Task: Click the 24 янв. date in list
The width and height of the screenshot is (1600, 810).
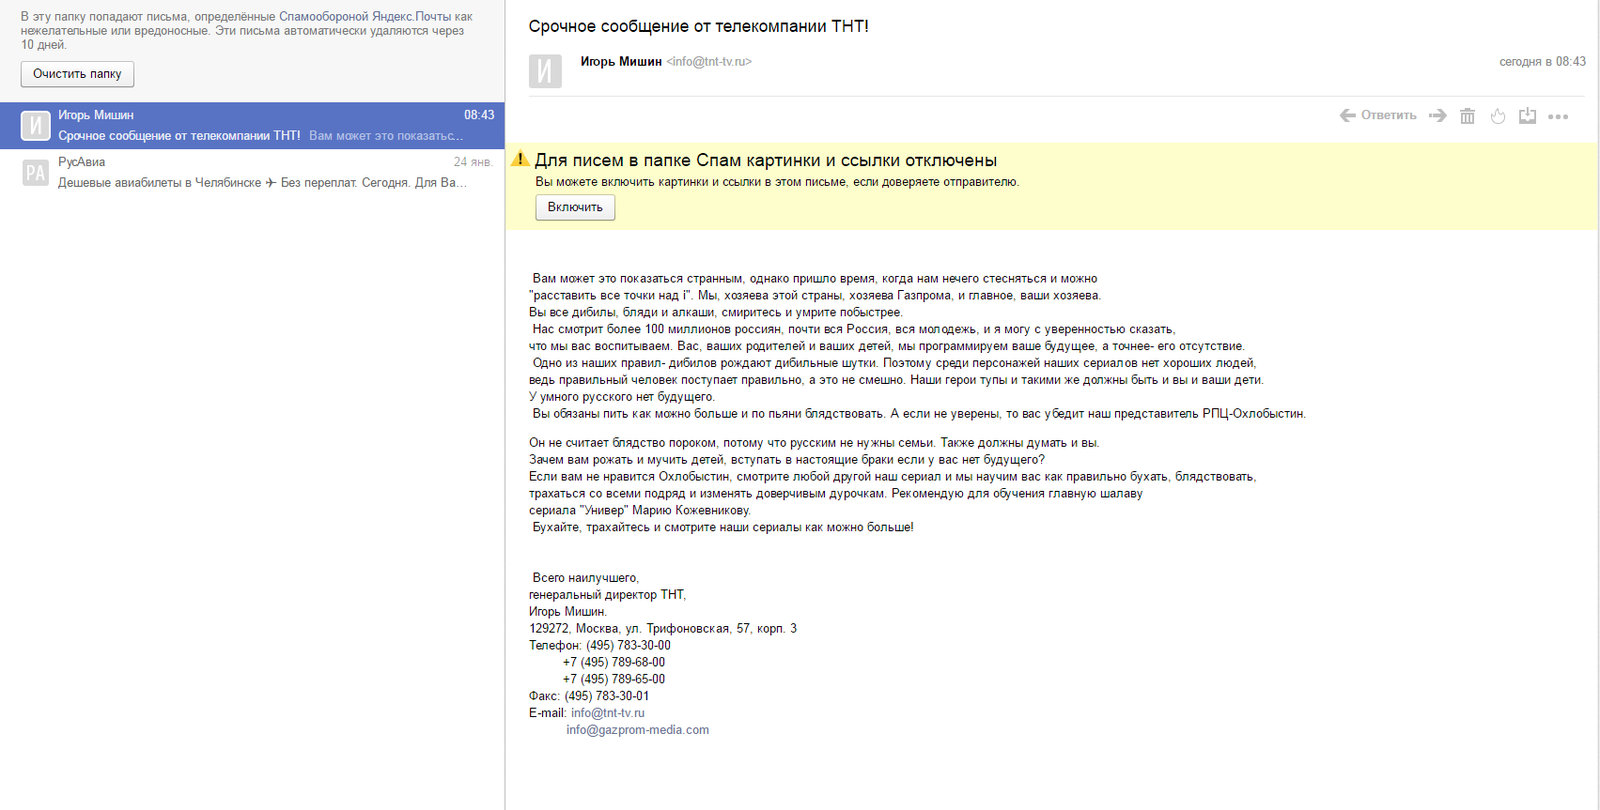Action: pos(473,162)
